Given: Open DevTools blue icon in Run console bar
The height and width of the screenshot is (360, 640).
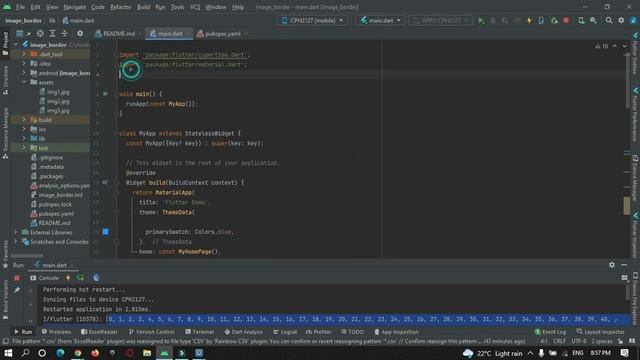Looking at the screenshot, I should pyautogui.click(x=96, y=278).
